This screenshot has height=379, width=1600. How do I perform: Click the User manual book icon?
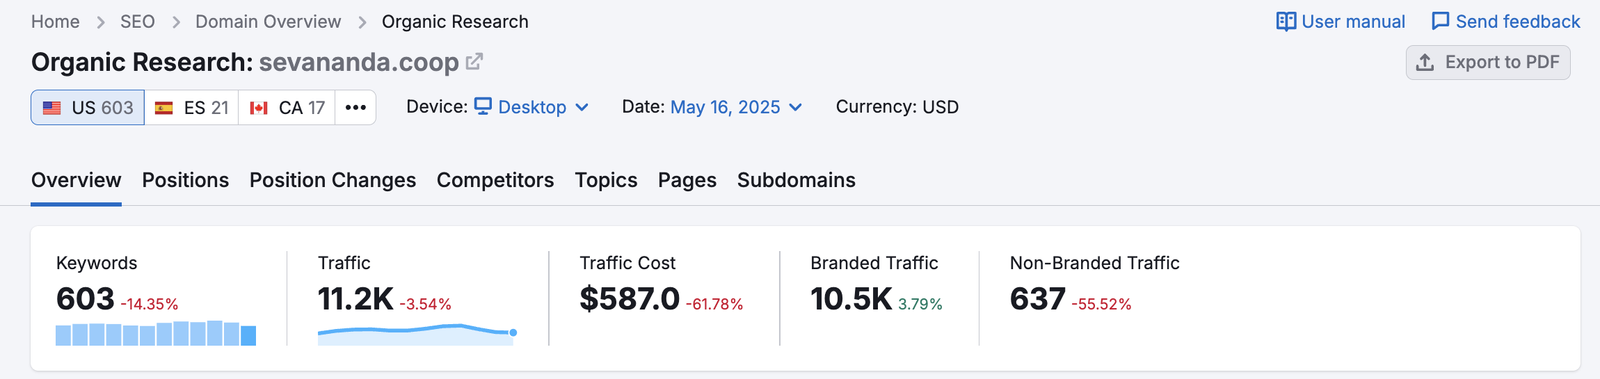1286,22
